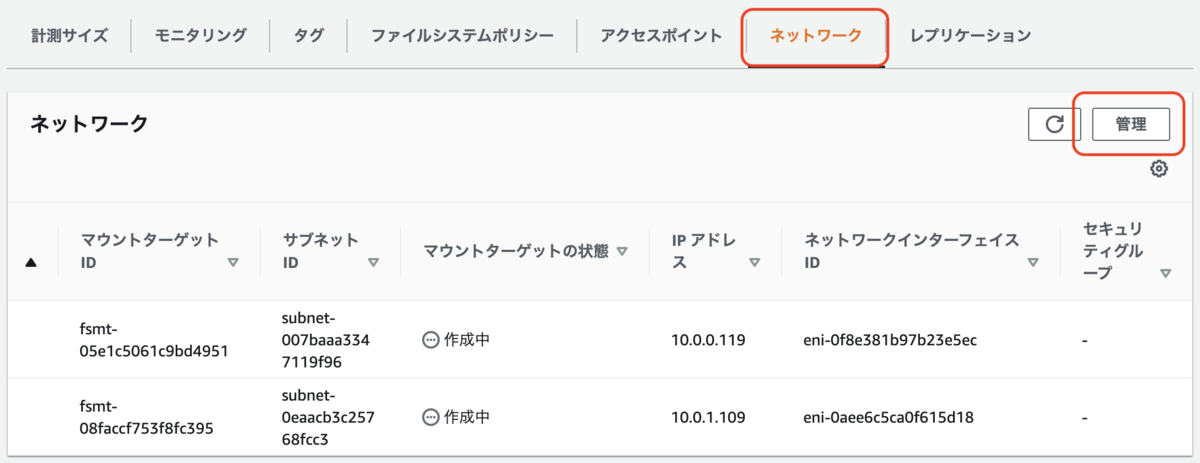Click pending status icon for fsmt-08faccf753f8fc395
The height and width of the screenshot is (463, 1200).
pos(431,416)
